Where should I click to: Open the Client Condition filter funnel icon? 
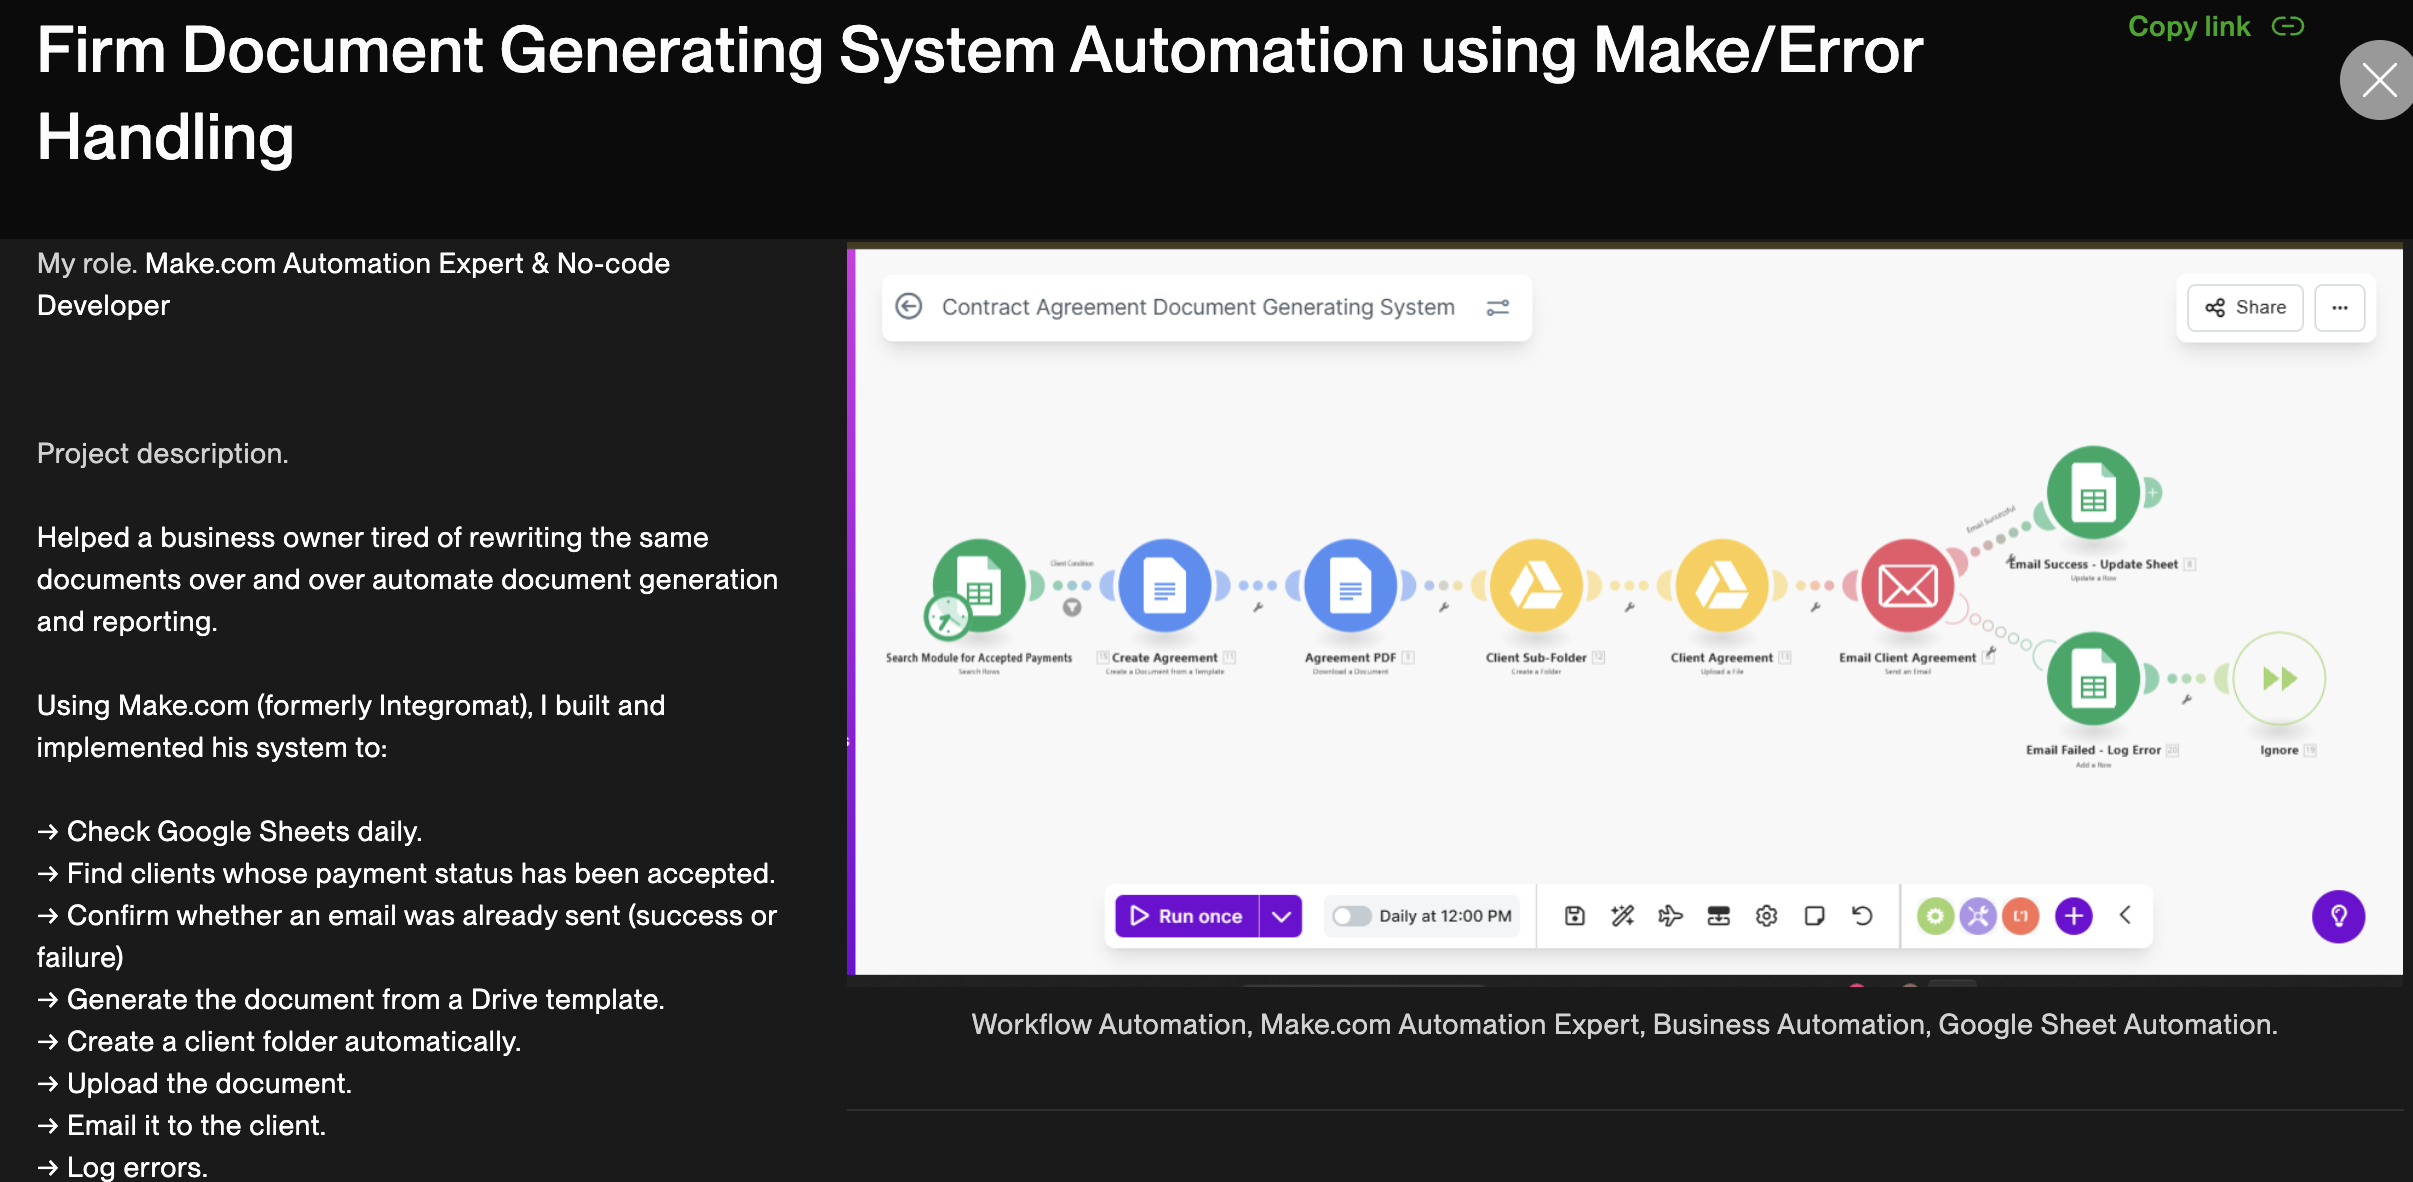tap(1071, 607)
